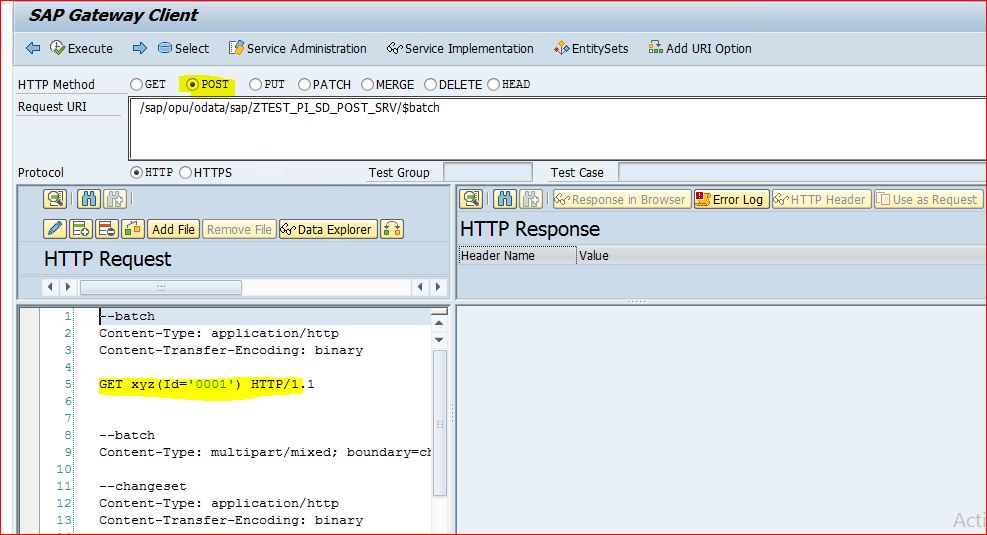
Task: Click Find Next icon in HTTP Request panel
Action: 115,199
